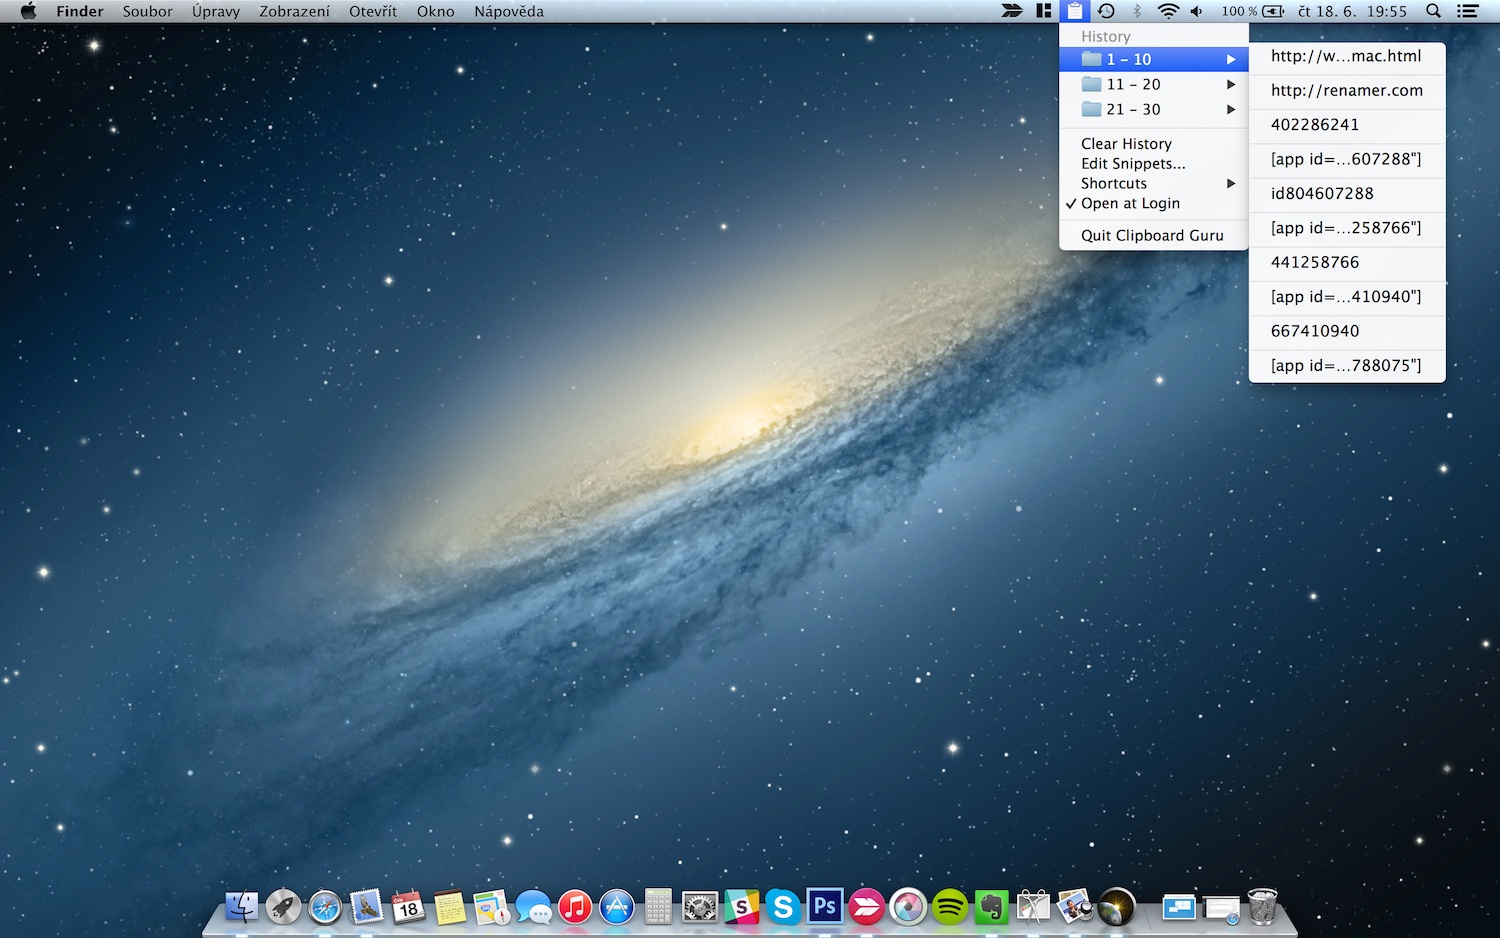
Task: Open the Shortcuts submenu
Action: click(x=1114, y=183)
